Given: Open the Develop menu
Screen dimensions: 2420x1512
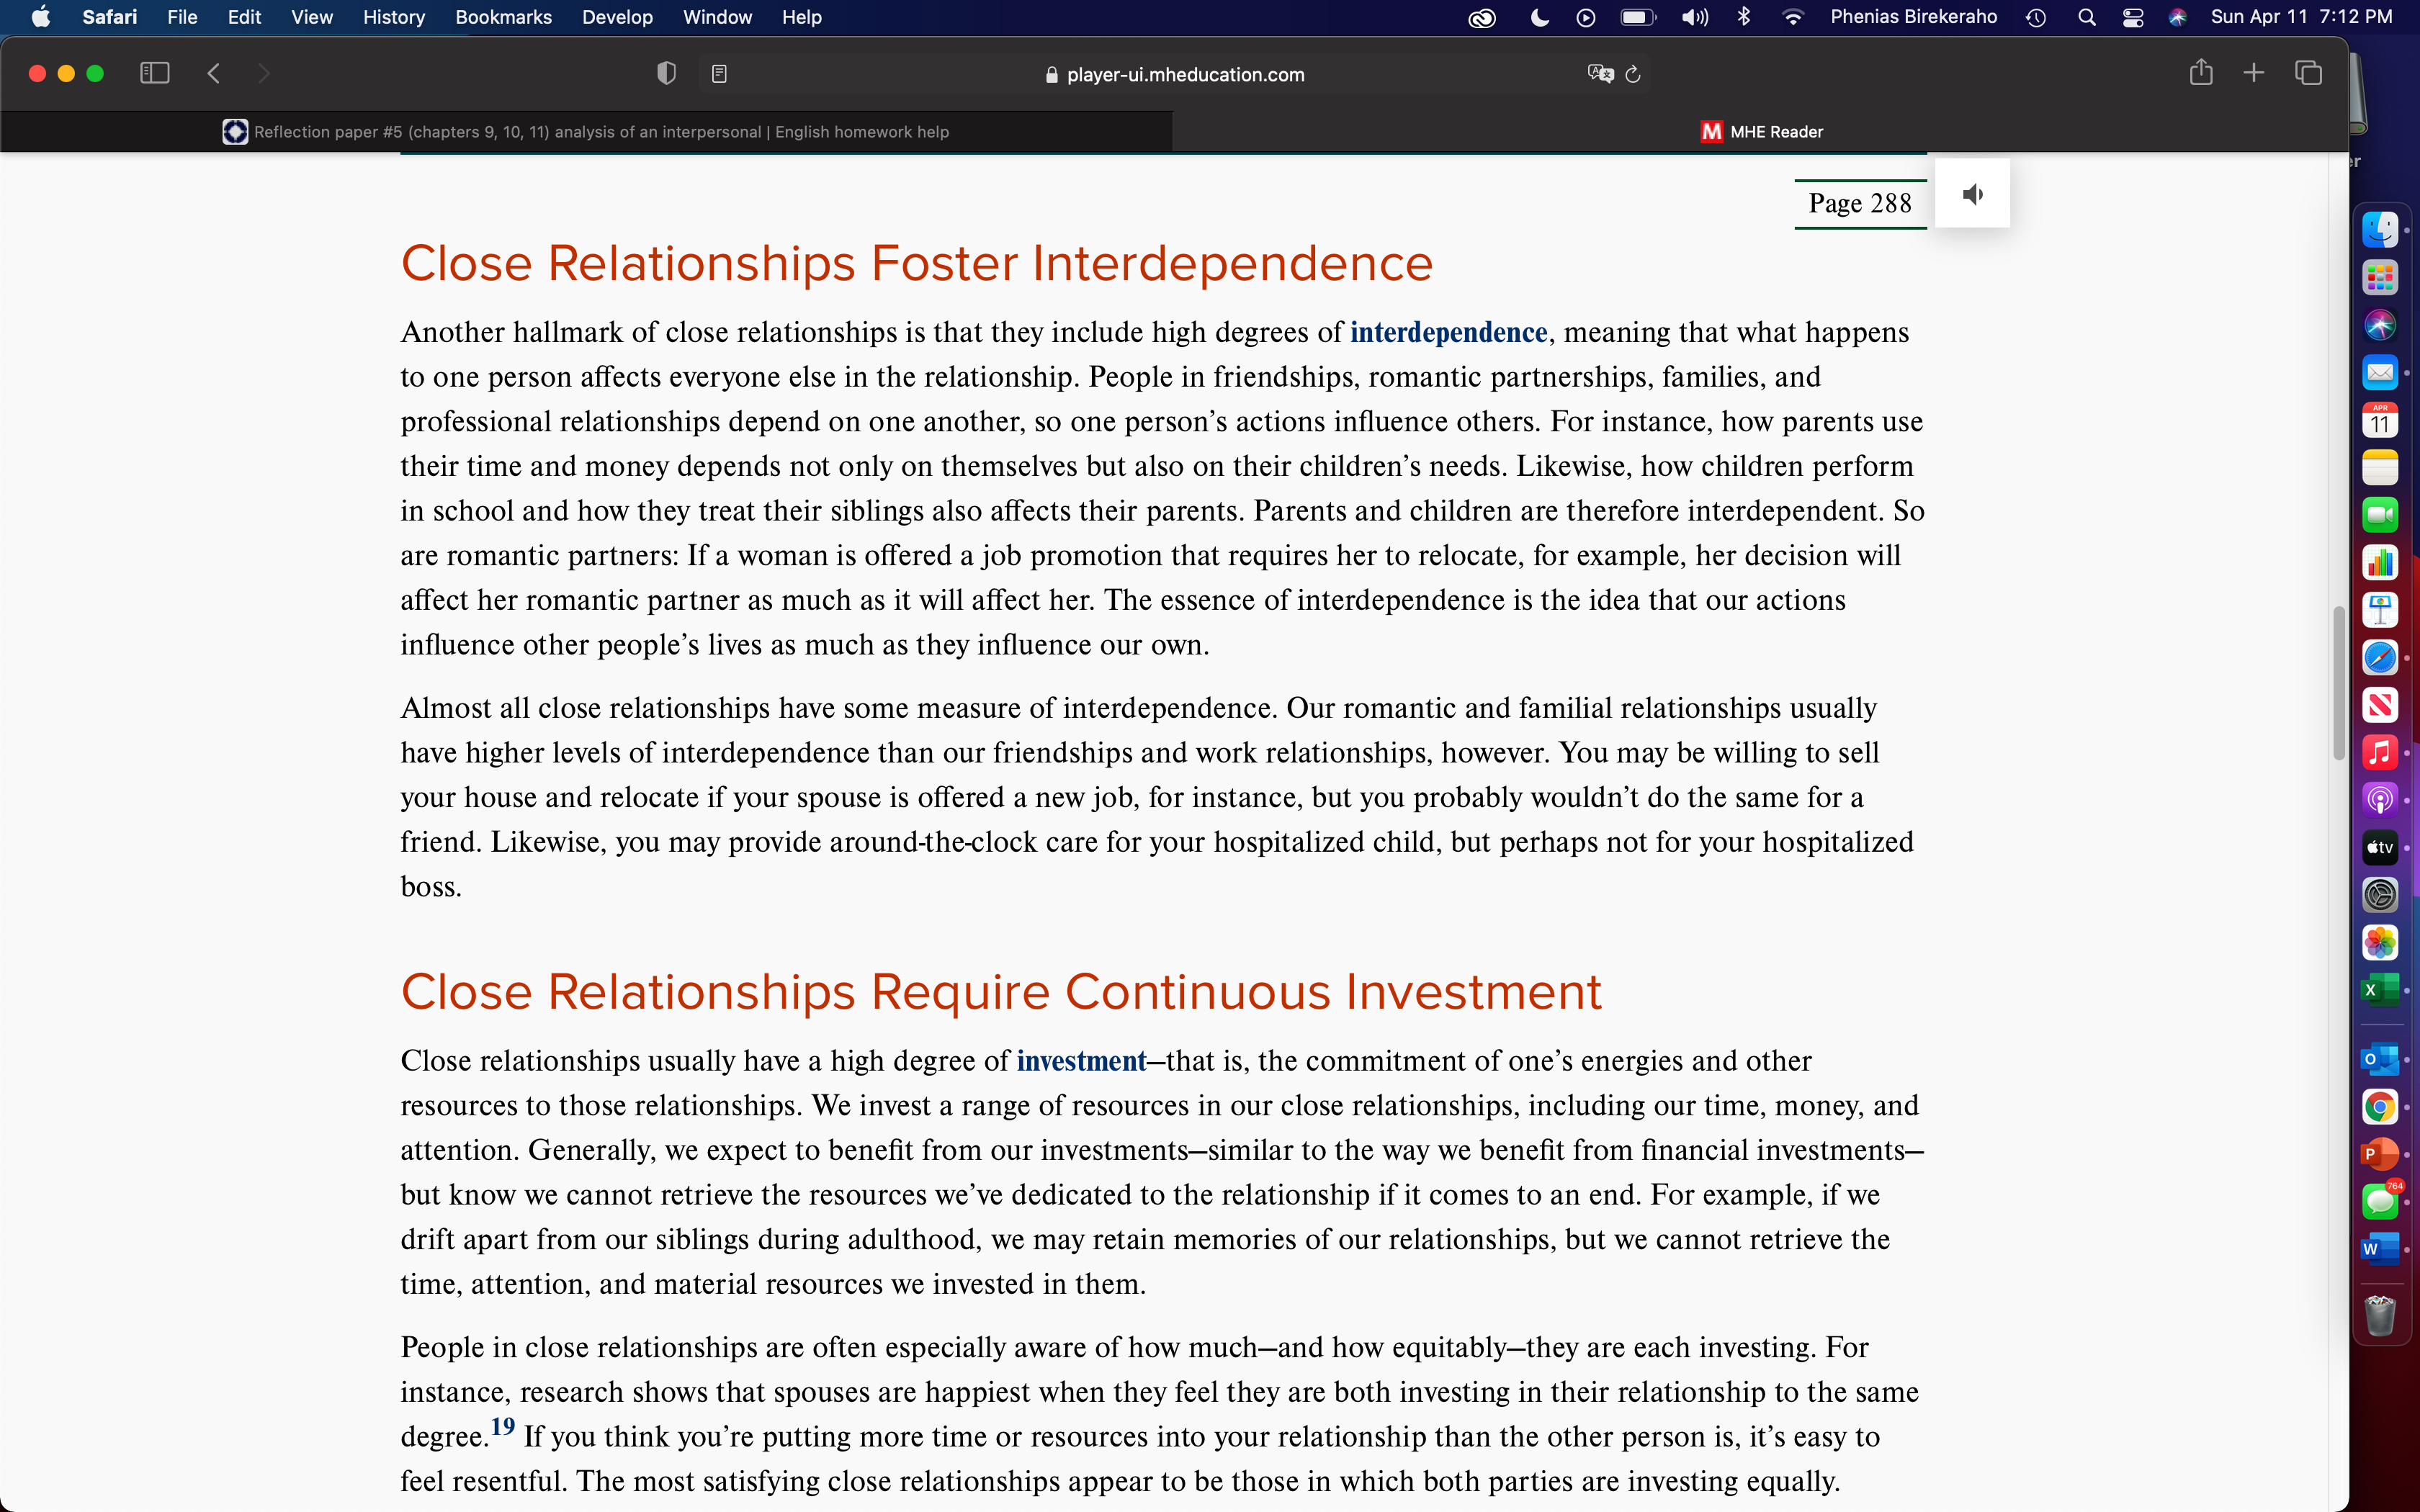Looking at the screenshot, I should coord(617,17).
